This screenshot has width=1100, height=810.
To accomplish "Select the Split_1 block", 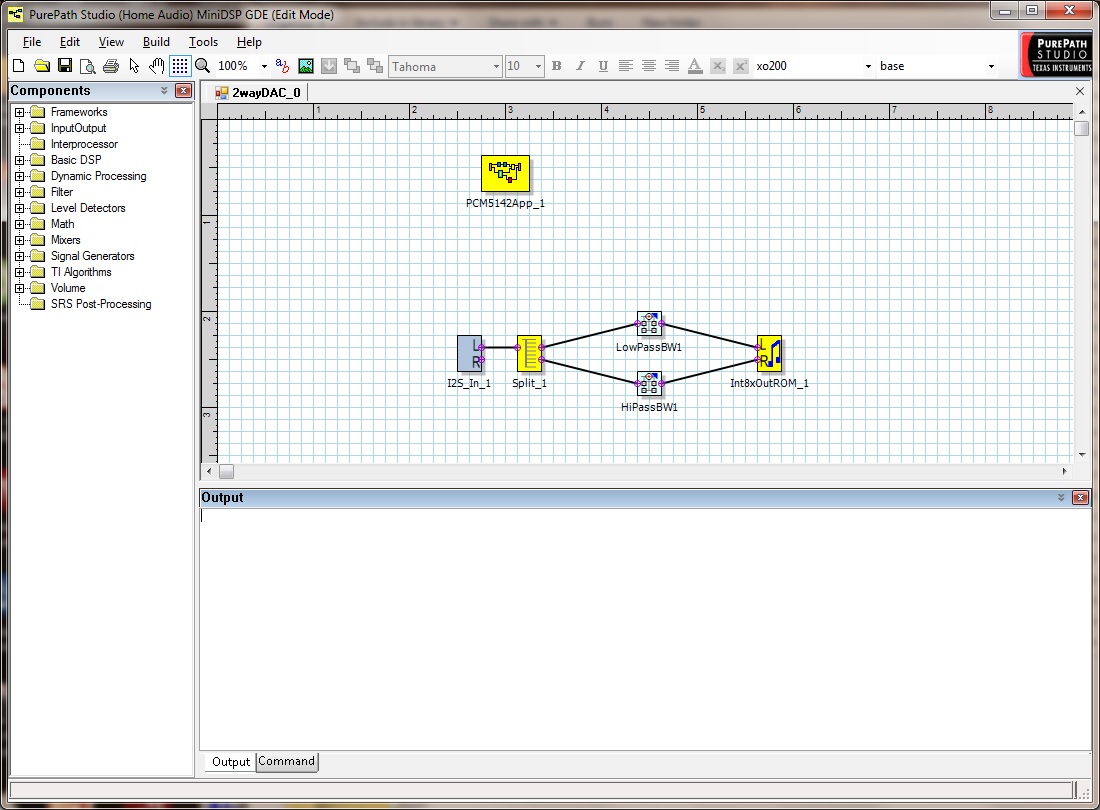I will click(x=529, y=353).
